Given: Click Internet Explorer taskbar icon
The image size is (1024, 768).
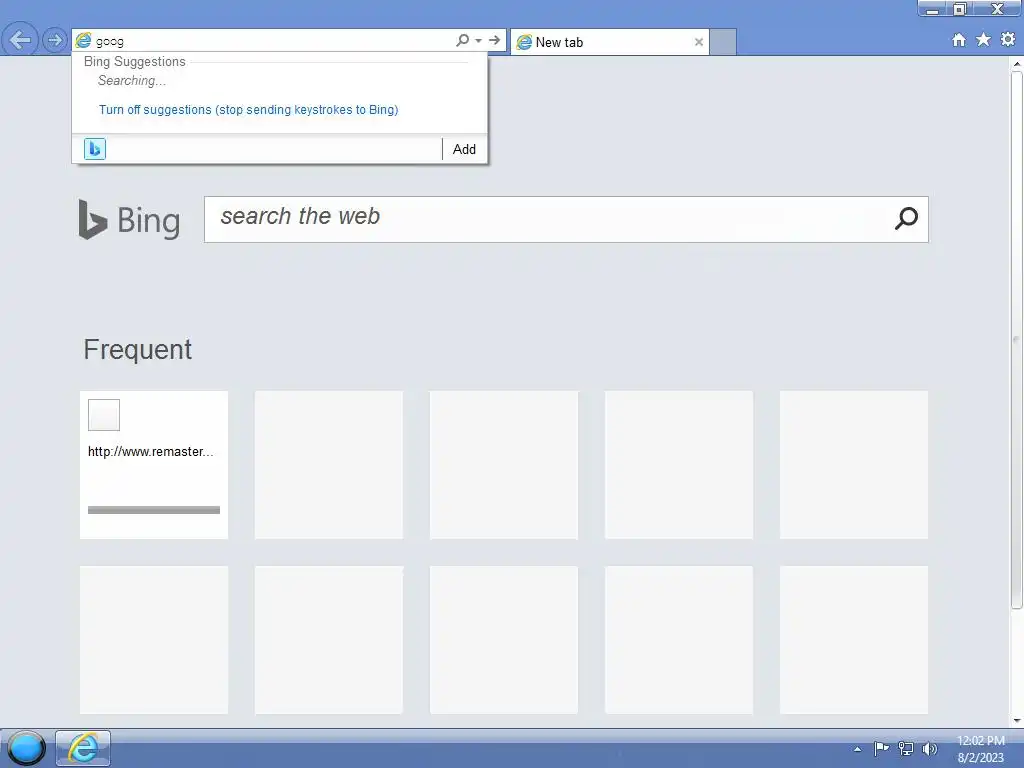Looking at the screenshot, I should pos(83,748).
